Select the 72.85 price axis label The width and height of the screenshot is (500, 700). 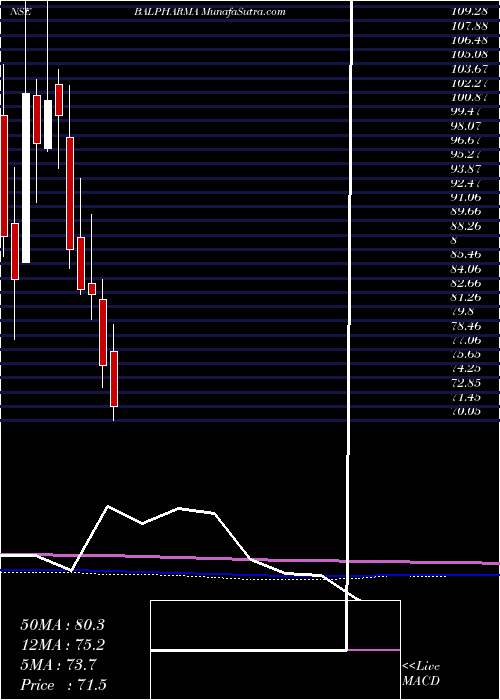[x=466, y=383]
